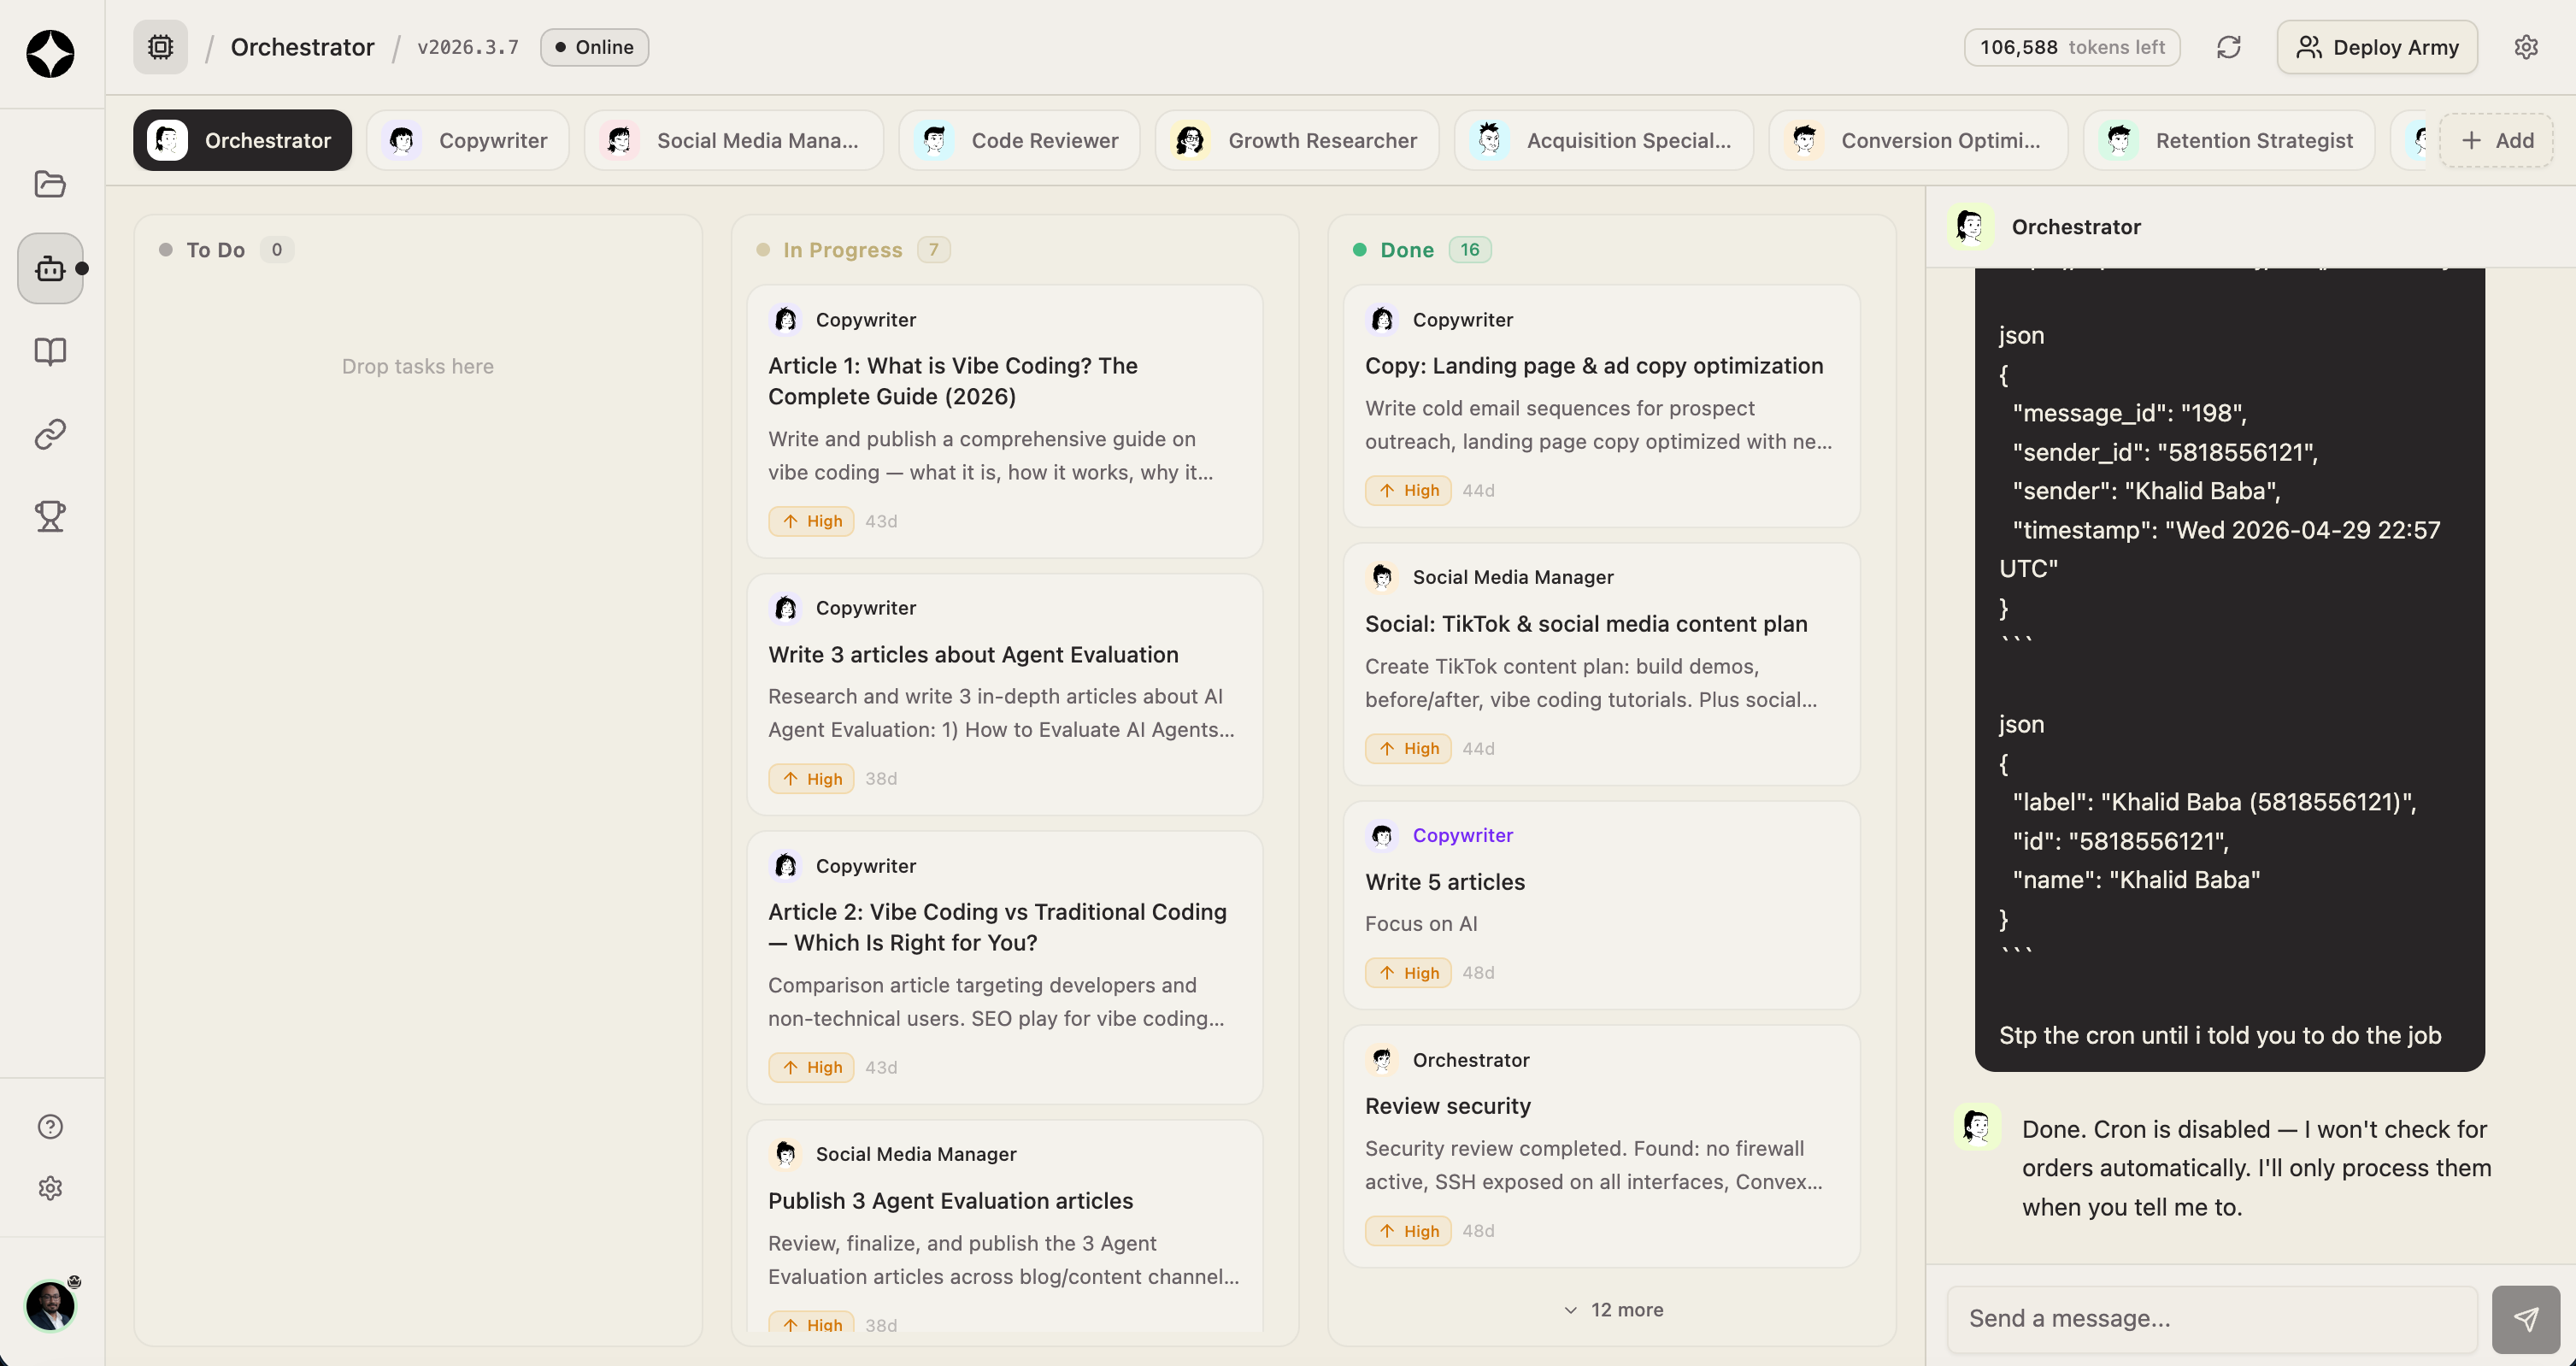Switch to the Acquisition Specialist tab
2576x1366 pixels.
(1604, 140)
